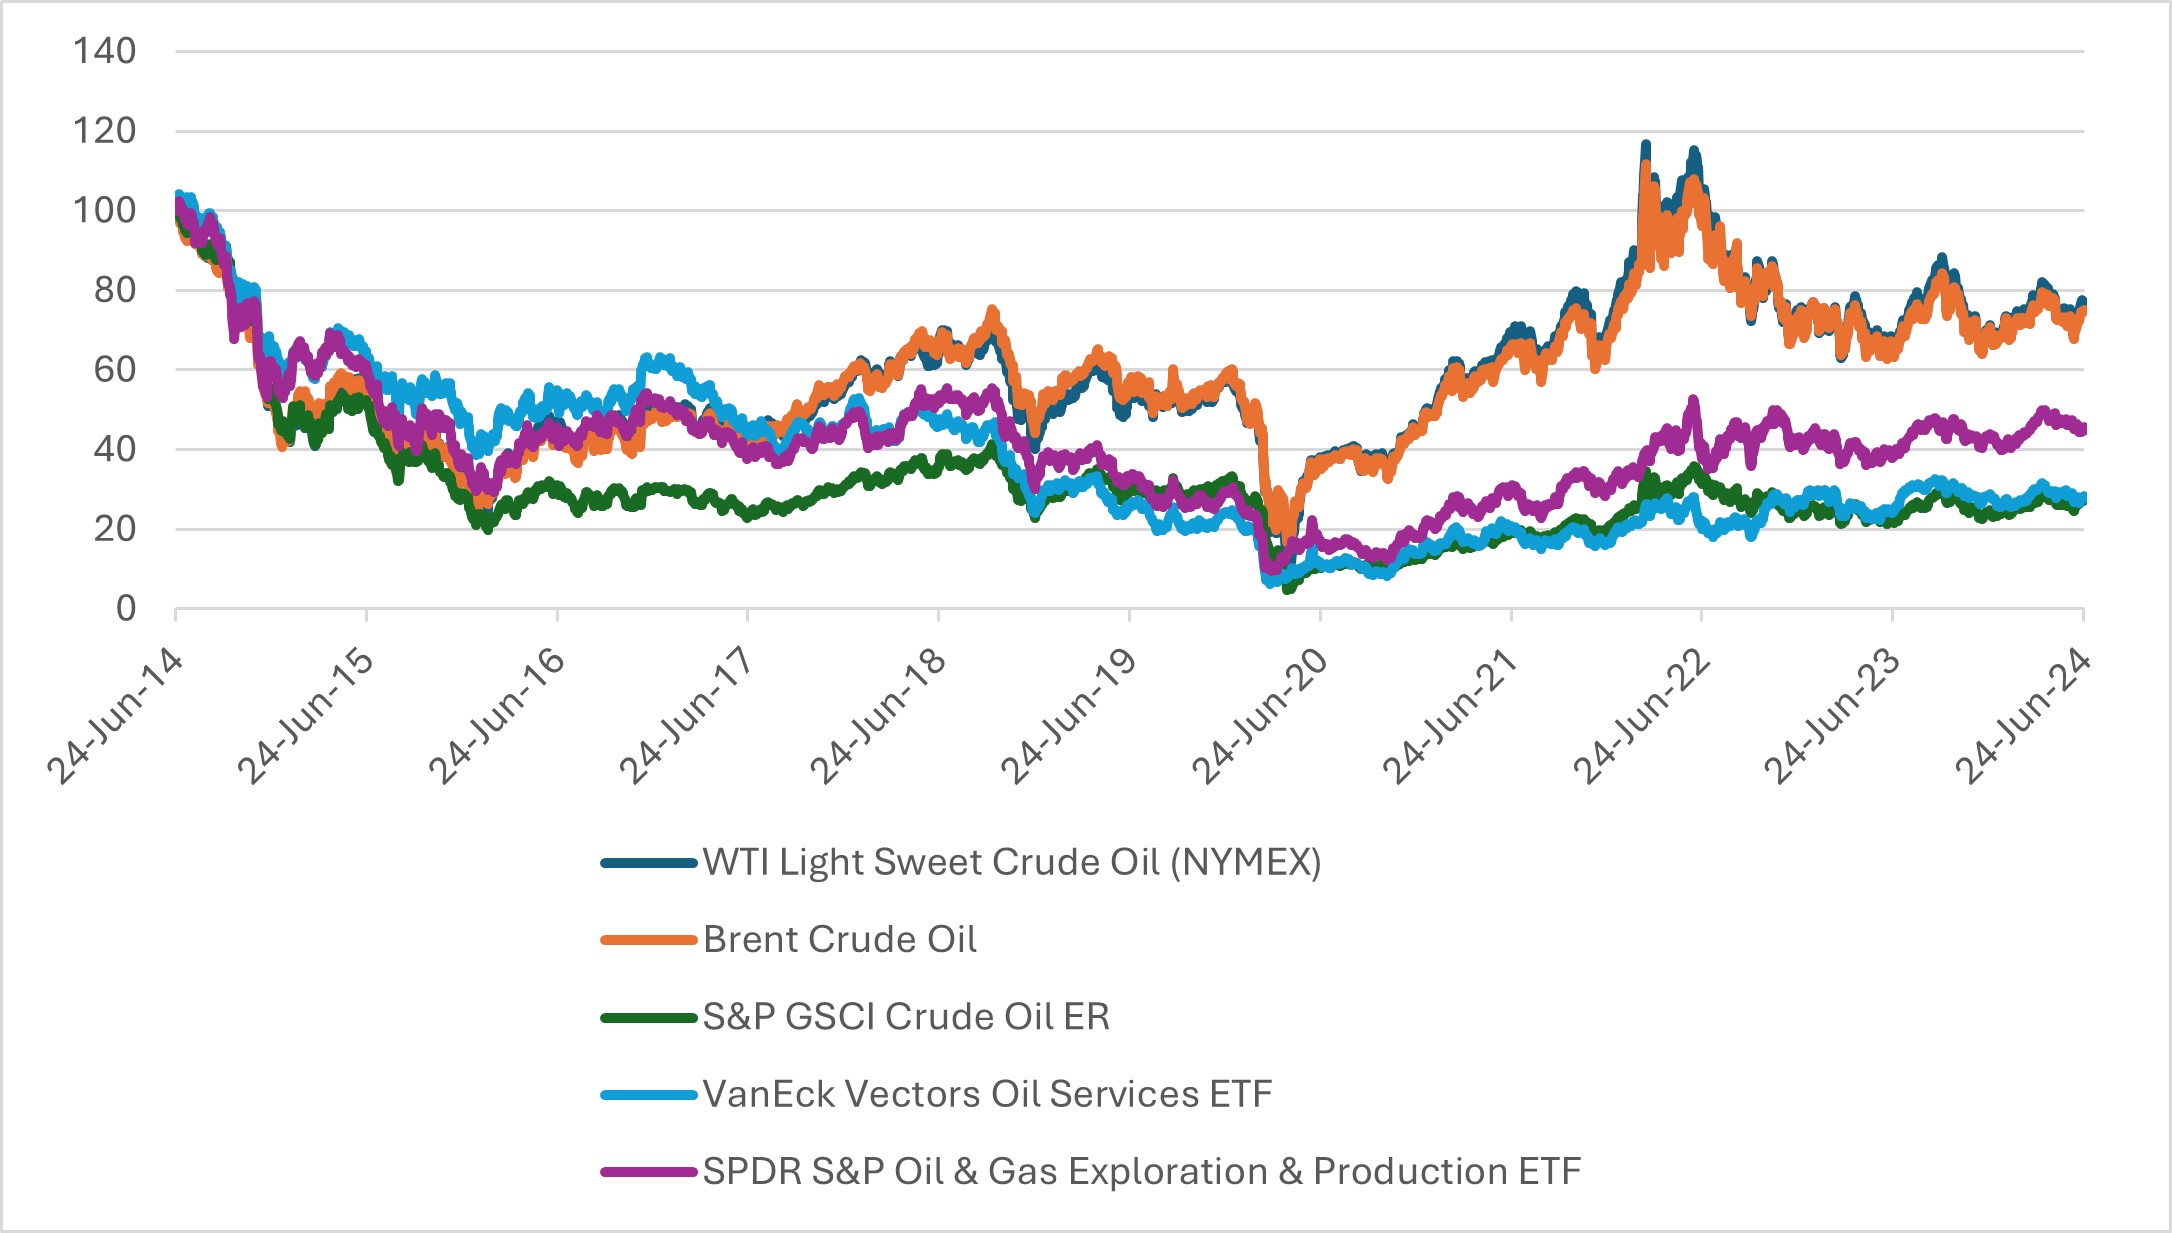Select the 24-Jun-17 x-axis date label

687,716
